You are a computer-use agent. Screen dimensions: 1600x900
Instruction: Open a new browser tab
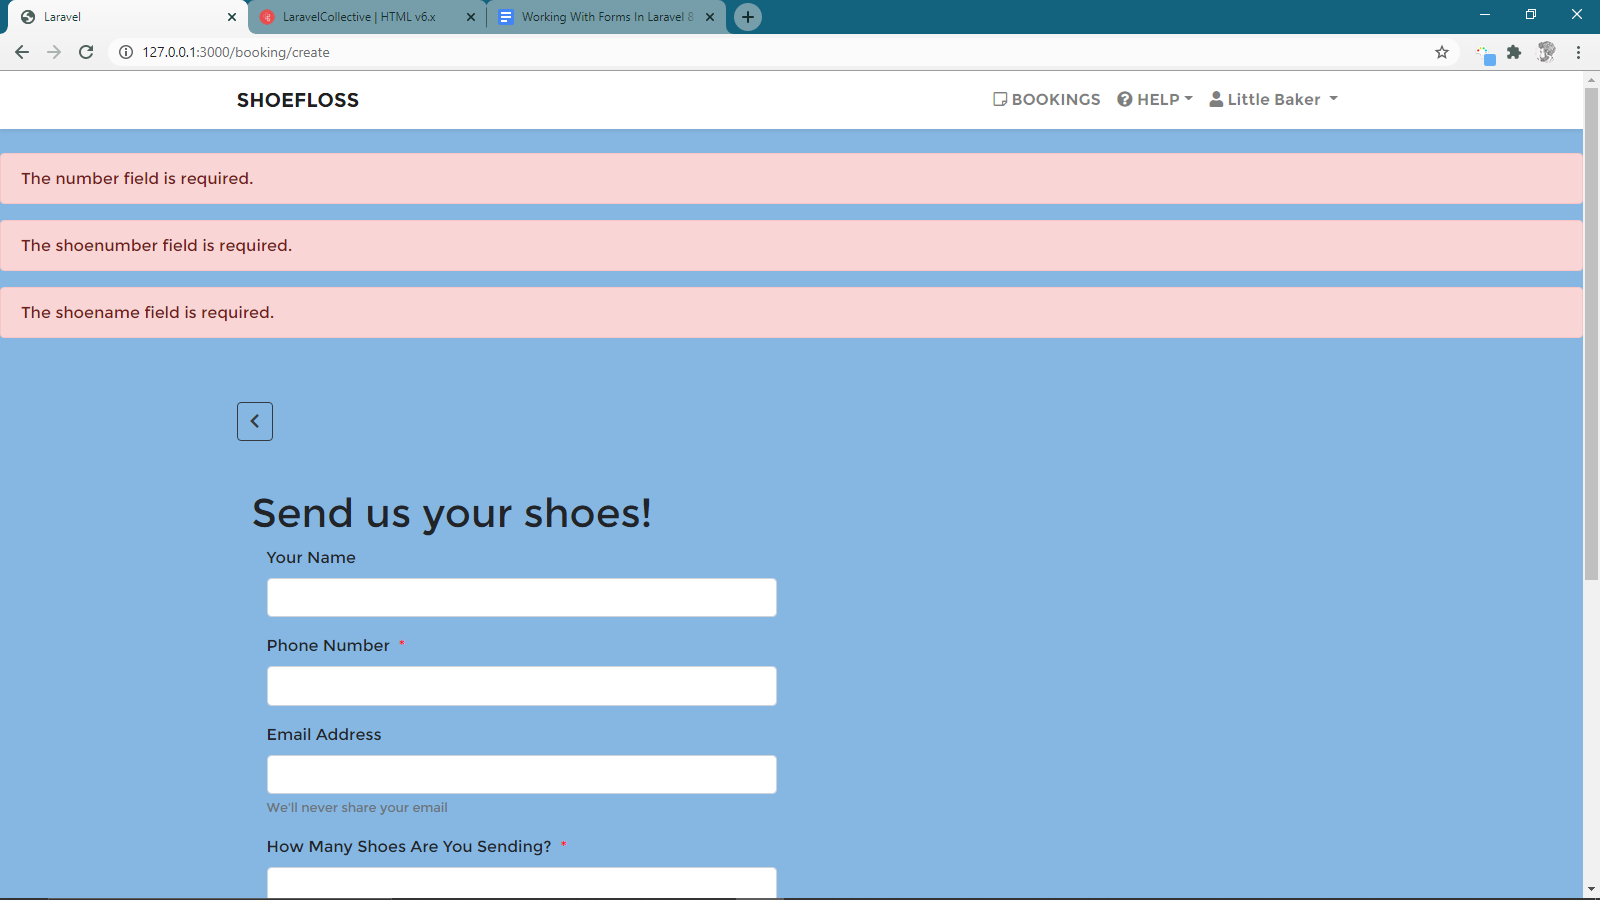(x=747, y=16)
